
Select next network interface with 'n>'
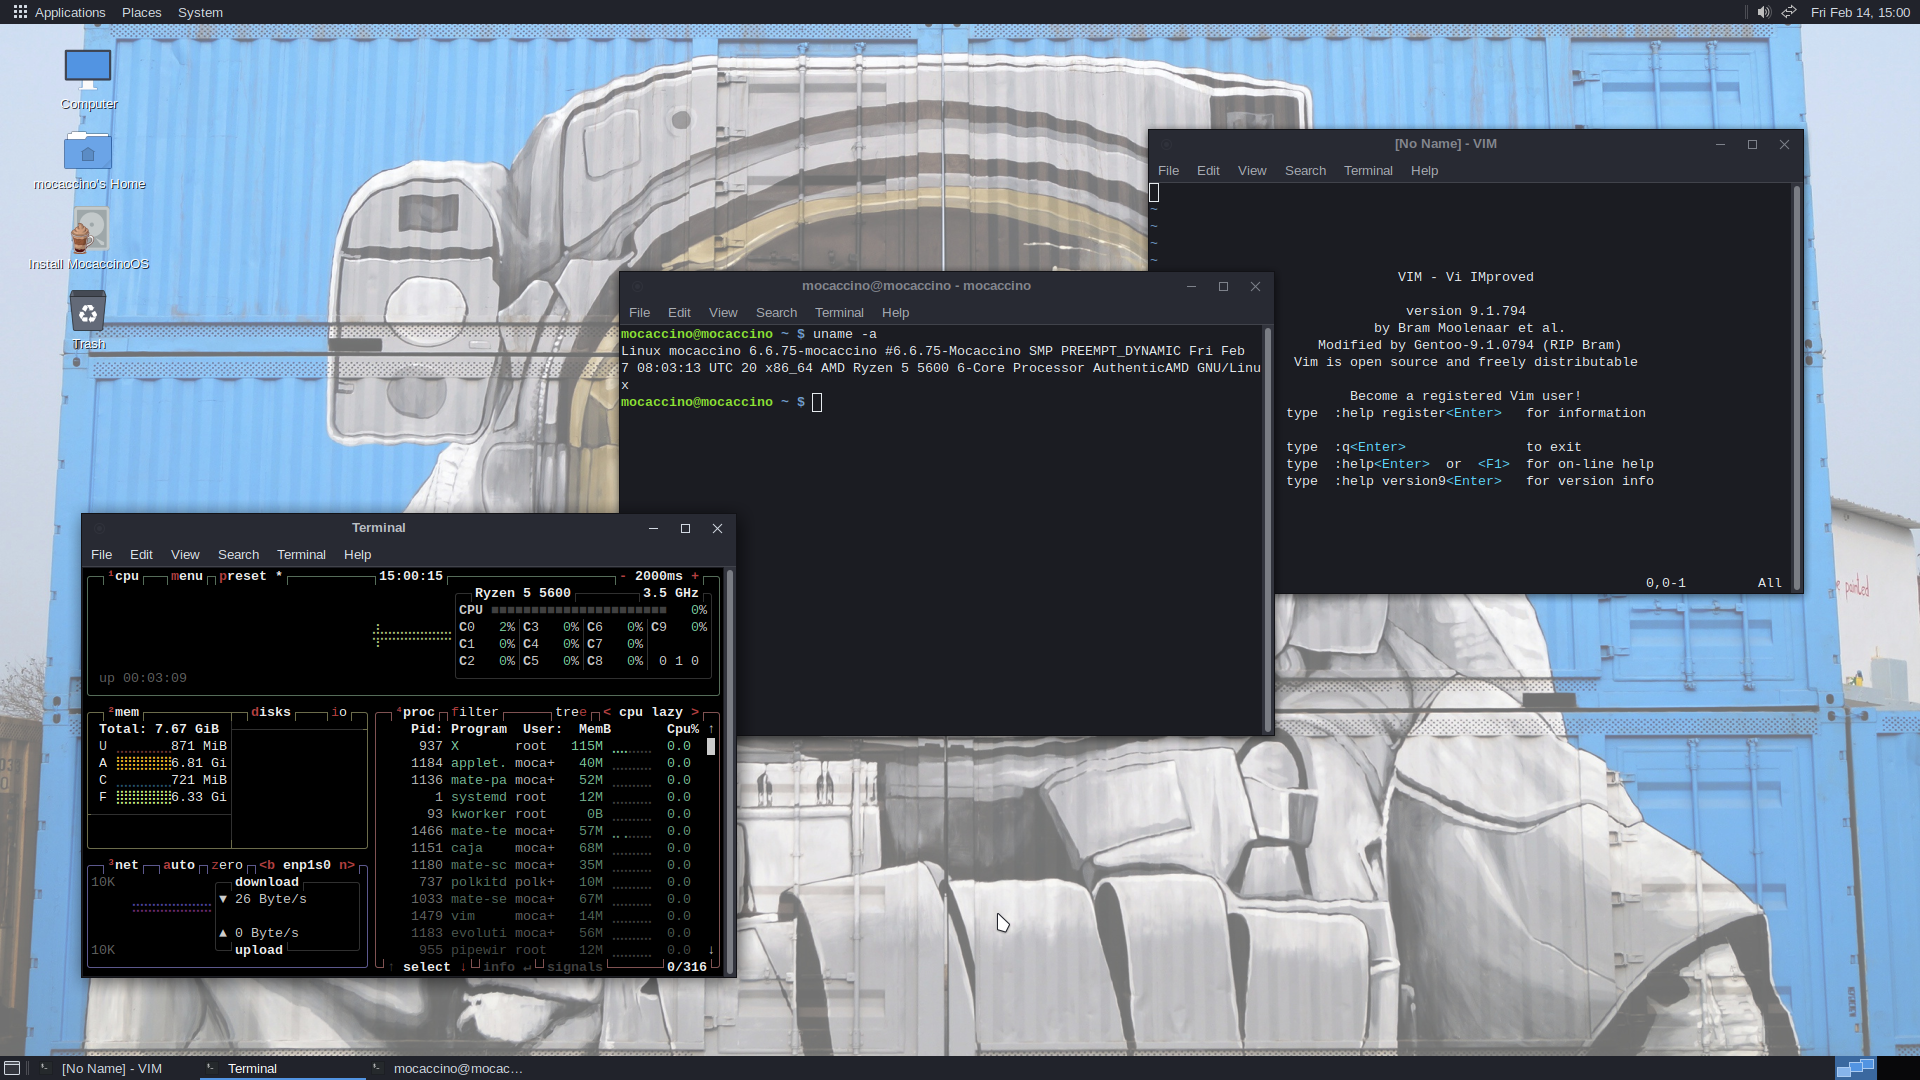click(x=347, y=865)
